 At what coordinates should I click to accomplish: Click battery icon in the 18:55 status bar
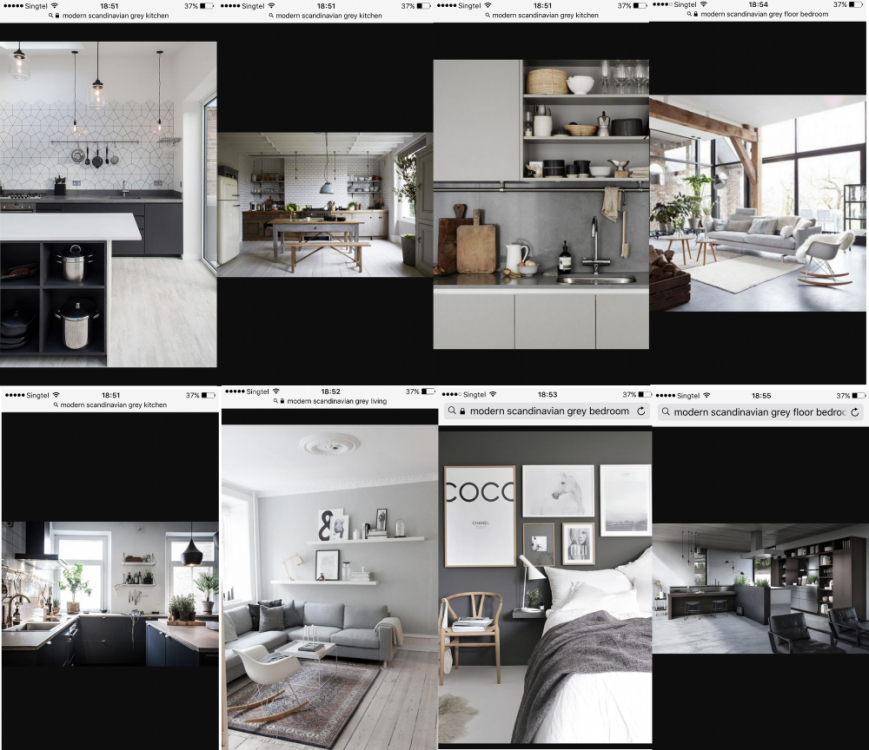pyautogui.click(x=859, y=396)
